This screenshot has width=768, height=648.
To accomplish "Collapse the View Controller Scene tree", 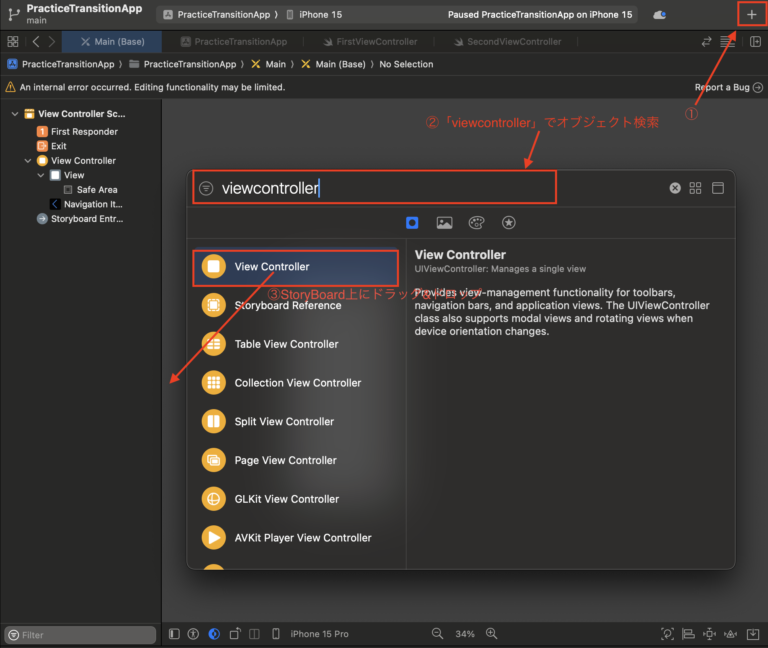I will (15, 114).
